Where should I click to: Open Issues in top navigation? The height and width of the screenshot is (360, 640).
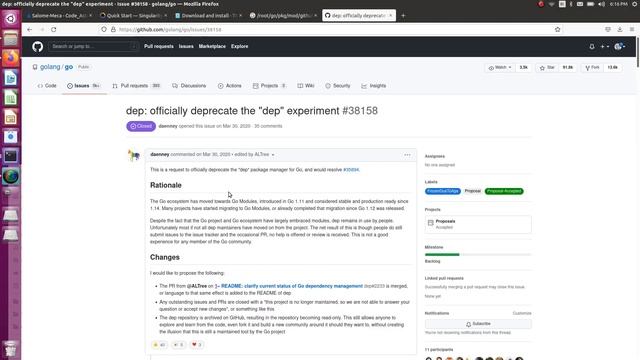(186, 47)
